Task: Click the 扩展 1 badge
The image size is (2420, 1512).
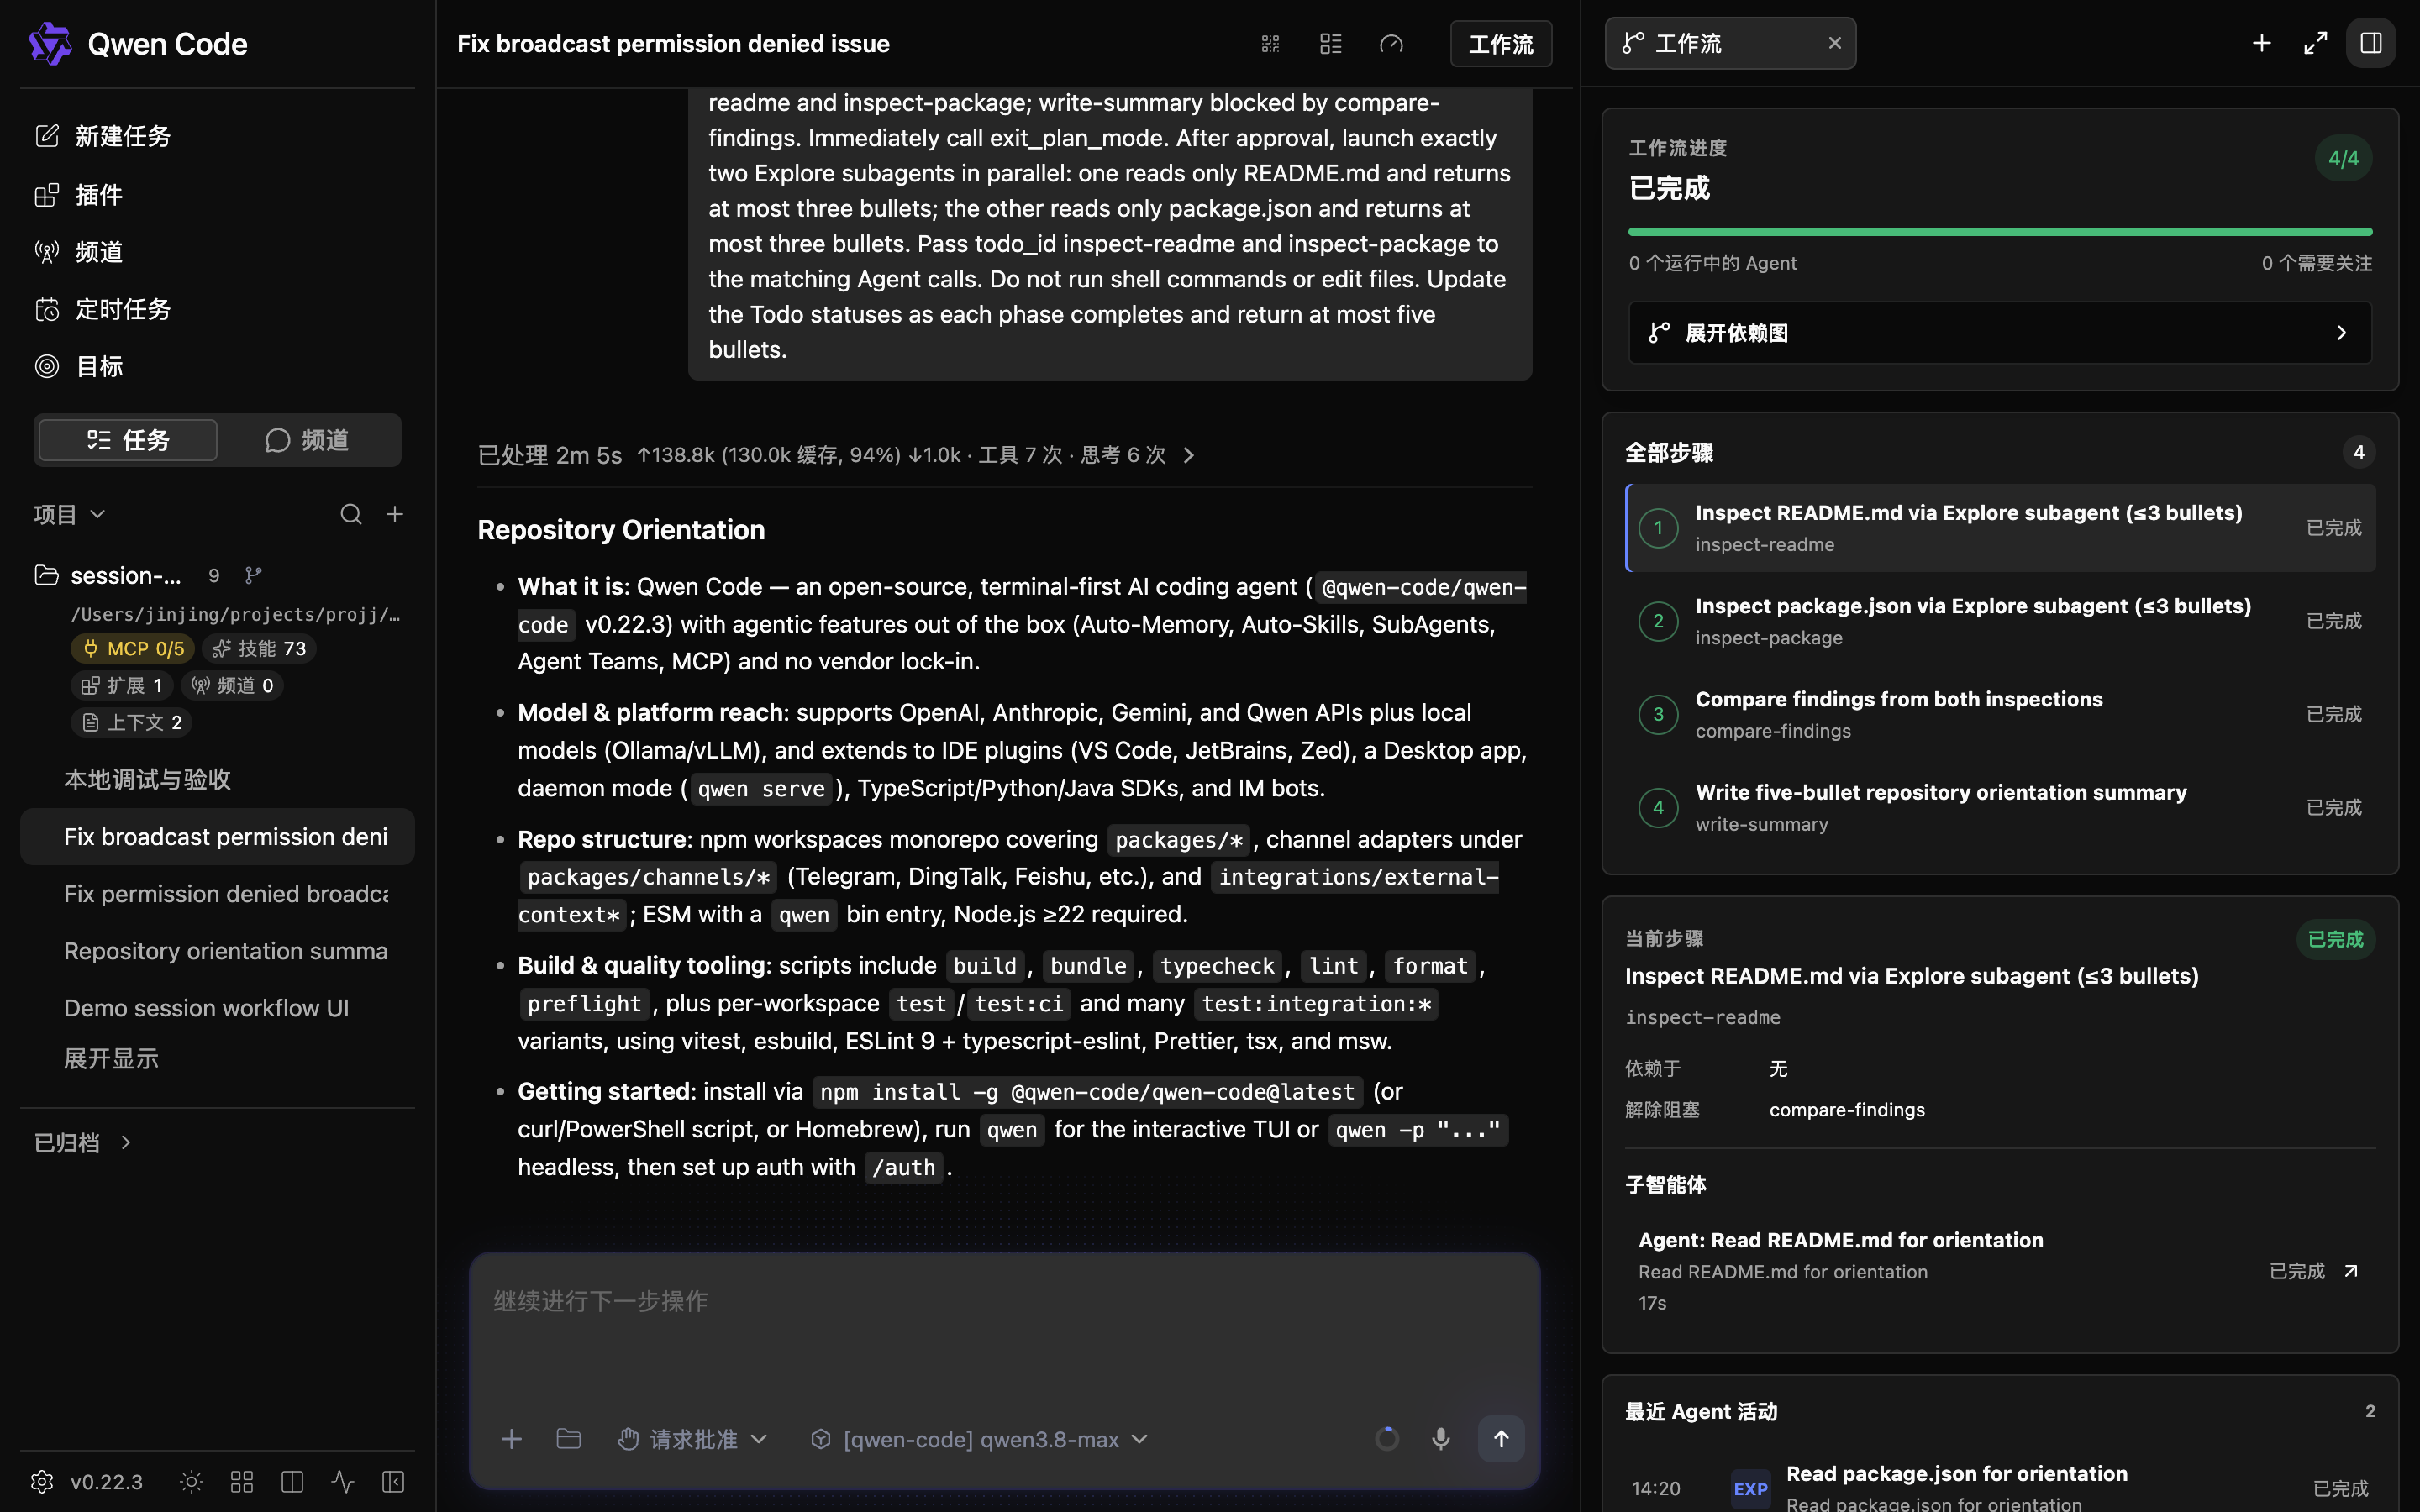Action: click(122, 686)
